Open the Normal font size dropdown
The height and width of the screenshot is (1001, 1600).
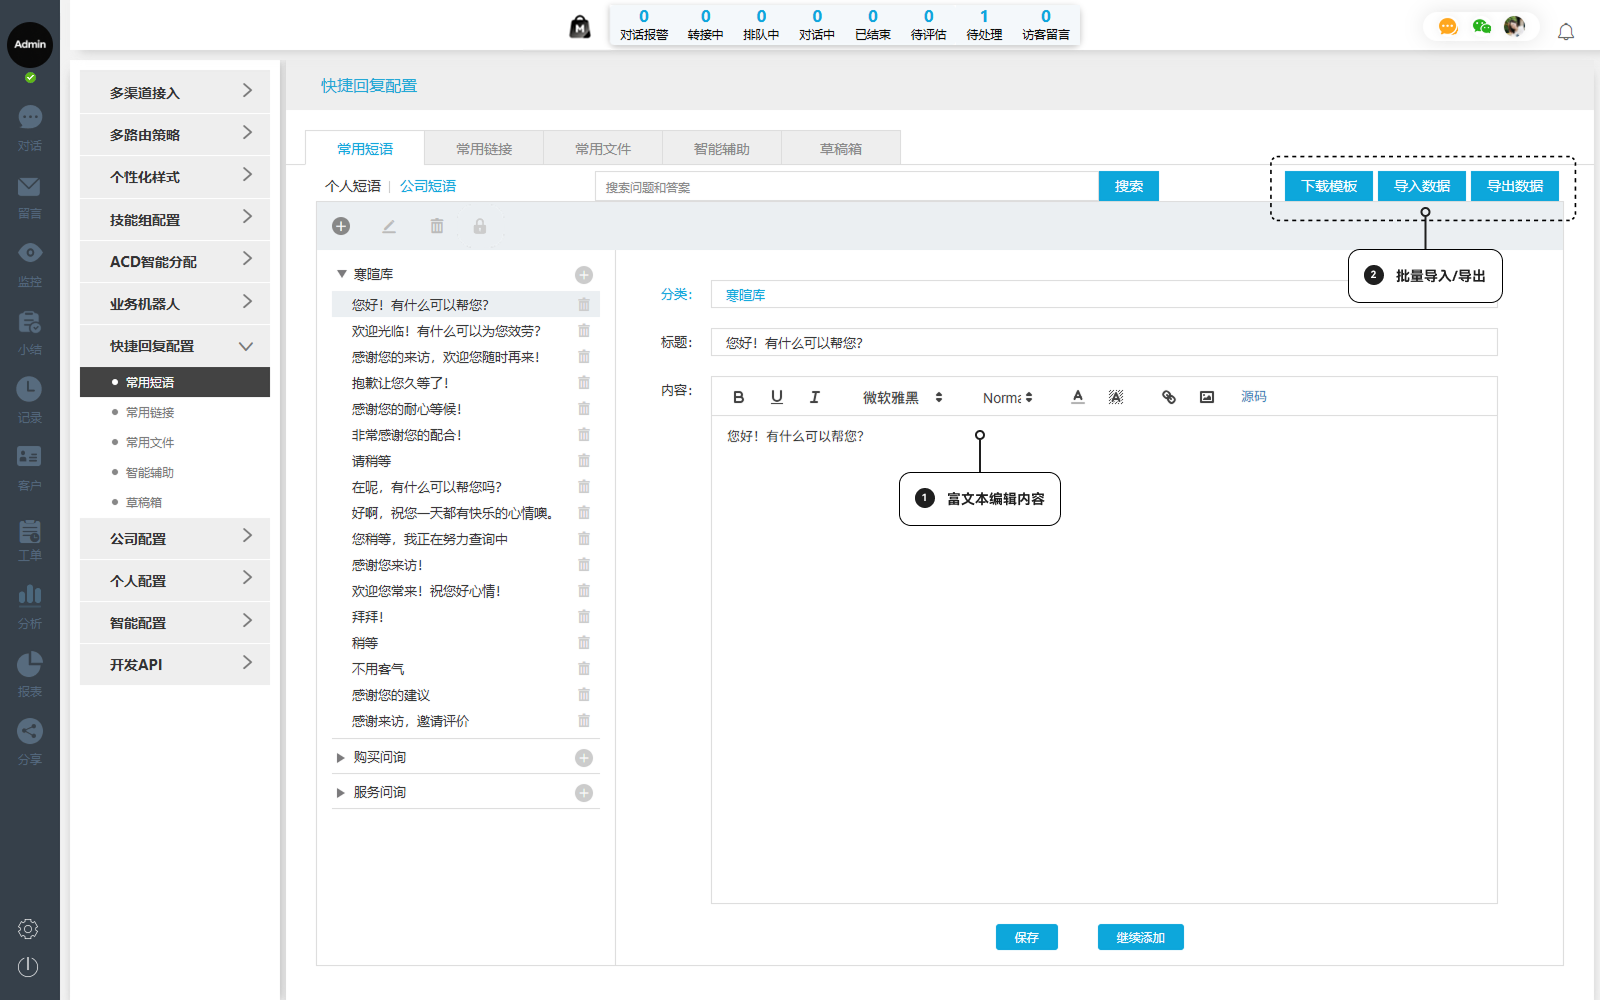(x=1007, y=398)
